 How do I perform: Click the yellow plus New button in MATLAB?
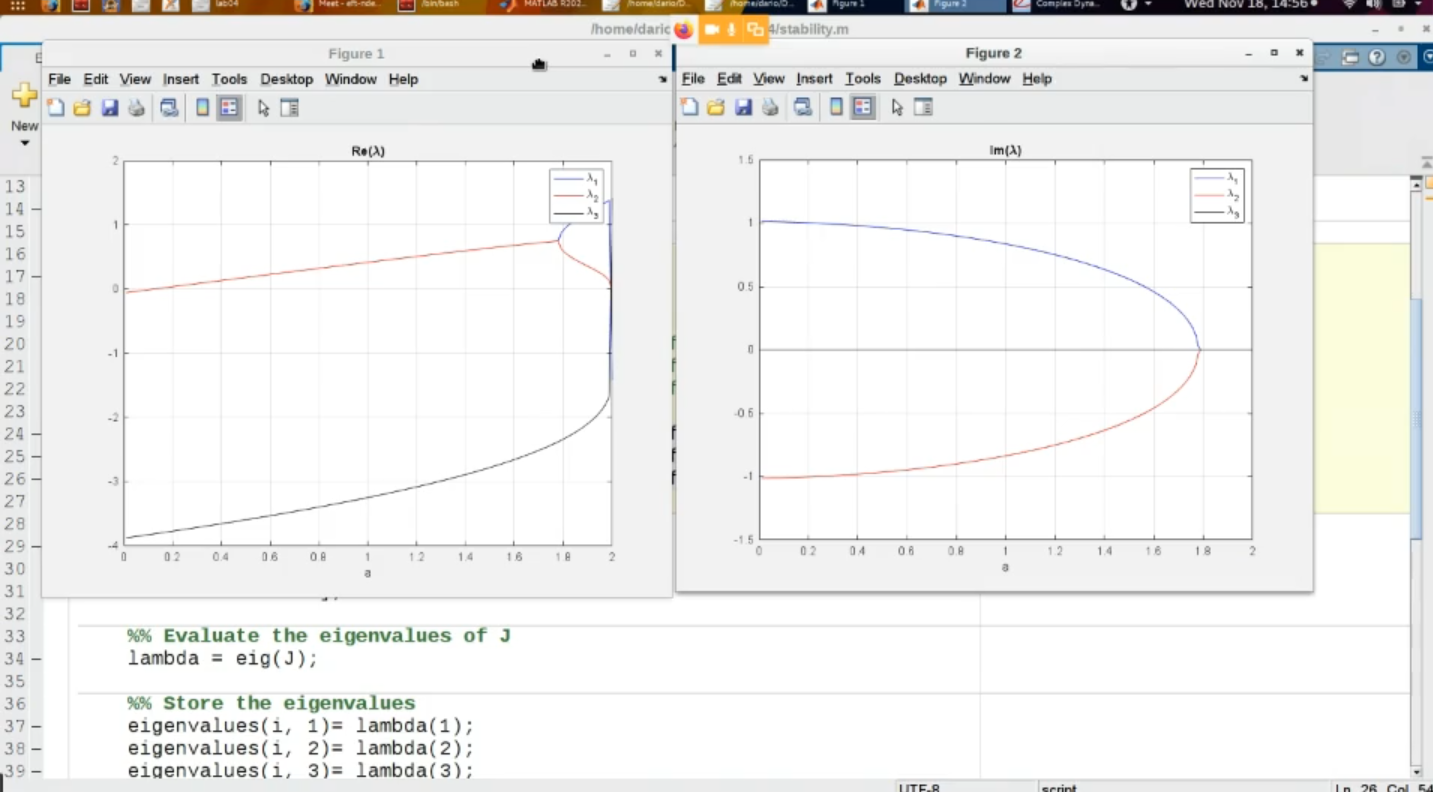tap(24, 97)
